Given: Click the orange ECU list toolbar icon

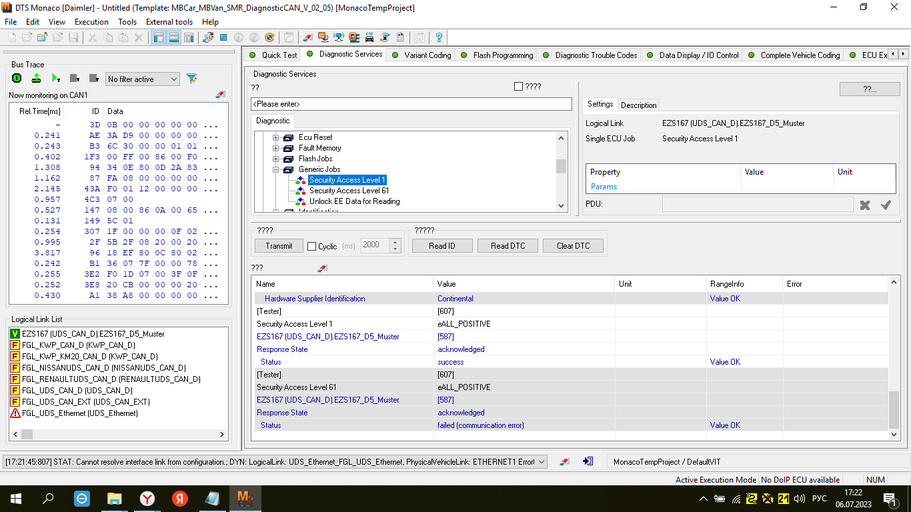Looking at the screenshot, I should click(354, 38).
